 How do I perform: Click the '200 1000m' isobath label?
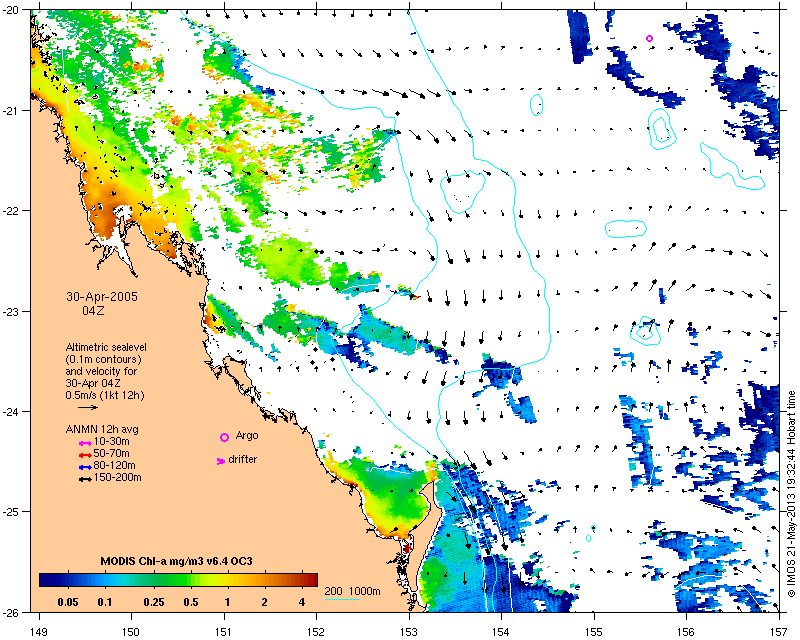click(x=353, y=592)
